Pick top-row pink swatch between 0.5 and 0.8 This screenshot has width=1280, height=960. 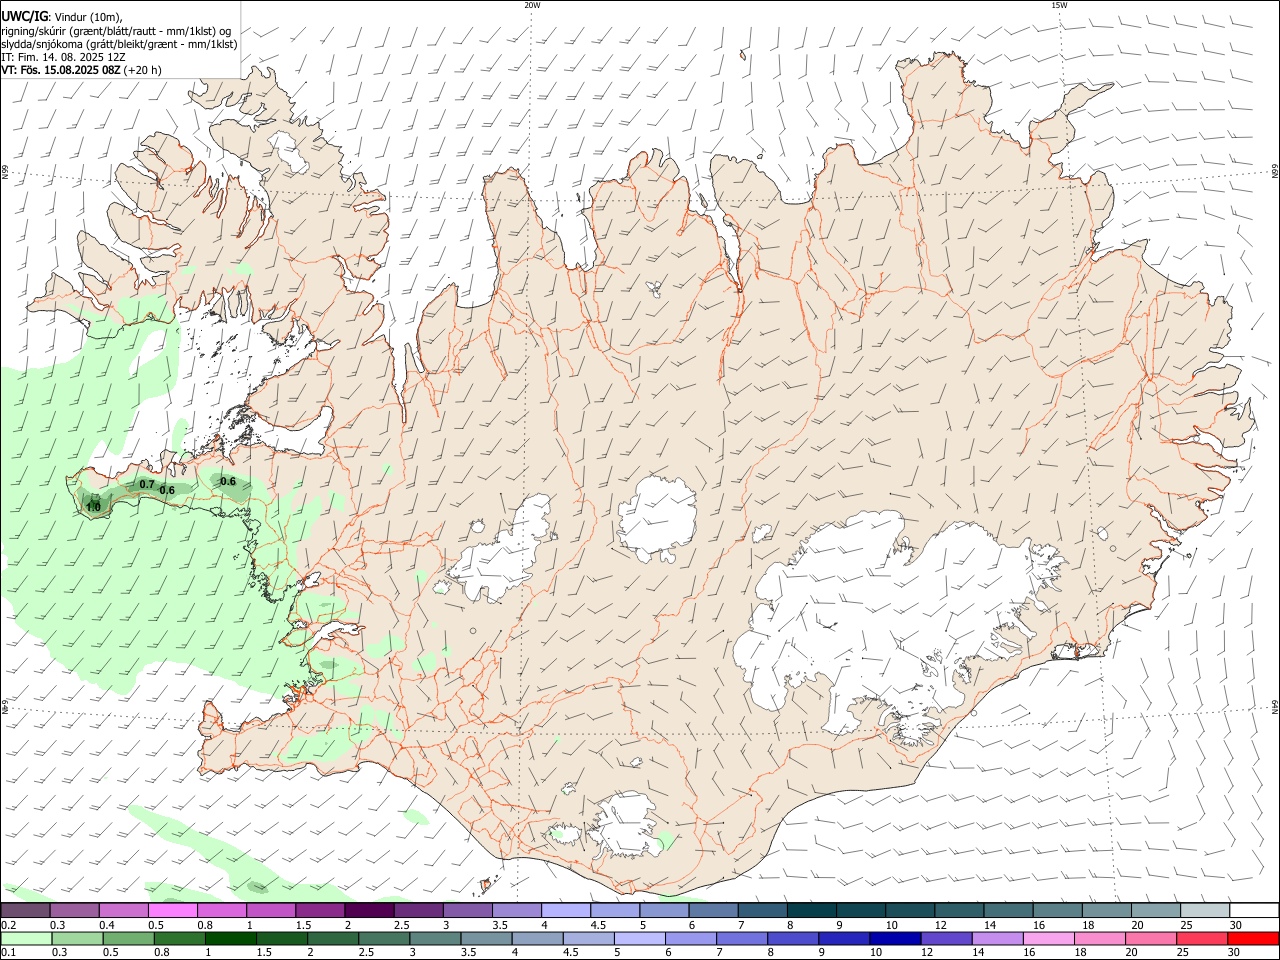(172, 911)
